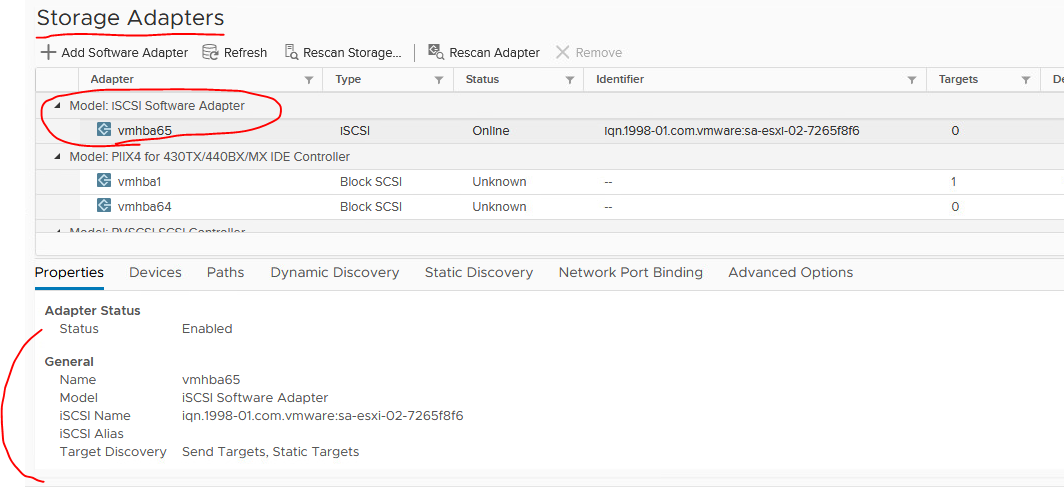The height and width of the screenshot is (487, 1064).
Task: Click the Add Software Adapter button label
Action: pos(125,52)
